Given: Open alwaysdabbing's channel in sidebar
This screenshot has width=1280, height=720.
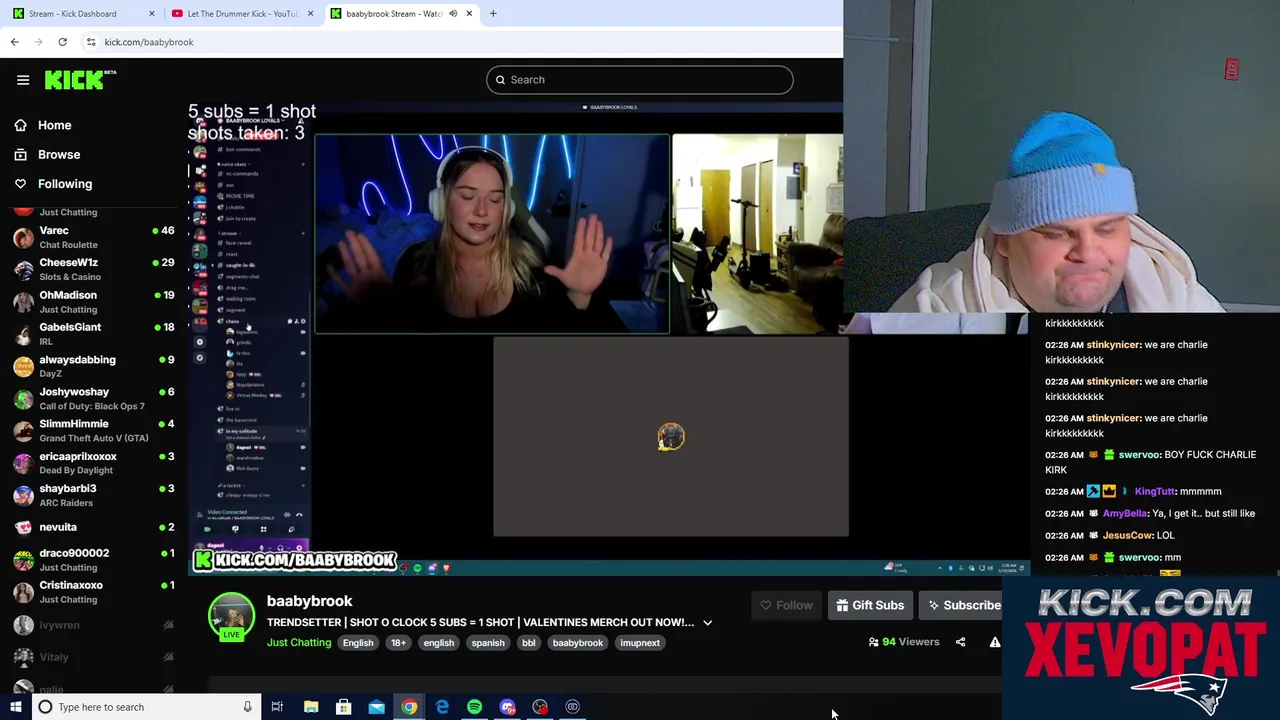Looking at the screenshot, I should (x=92, y=366).
